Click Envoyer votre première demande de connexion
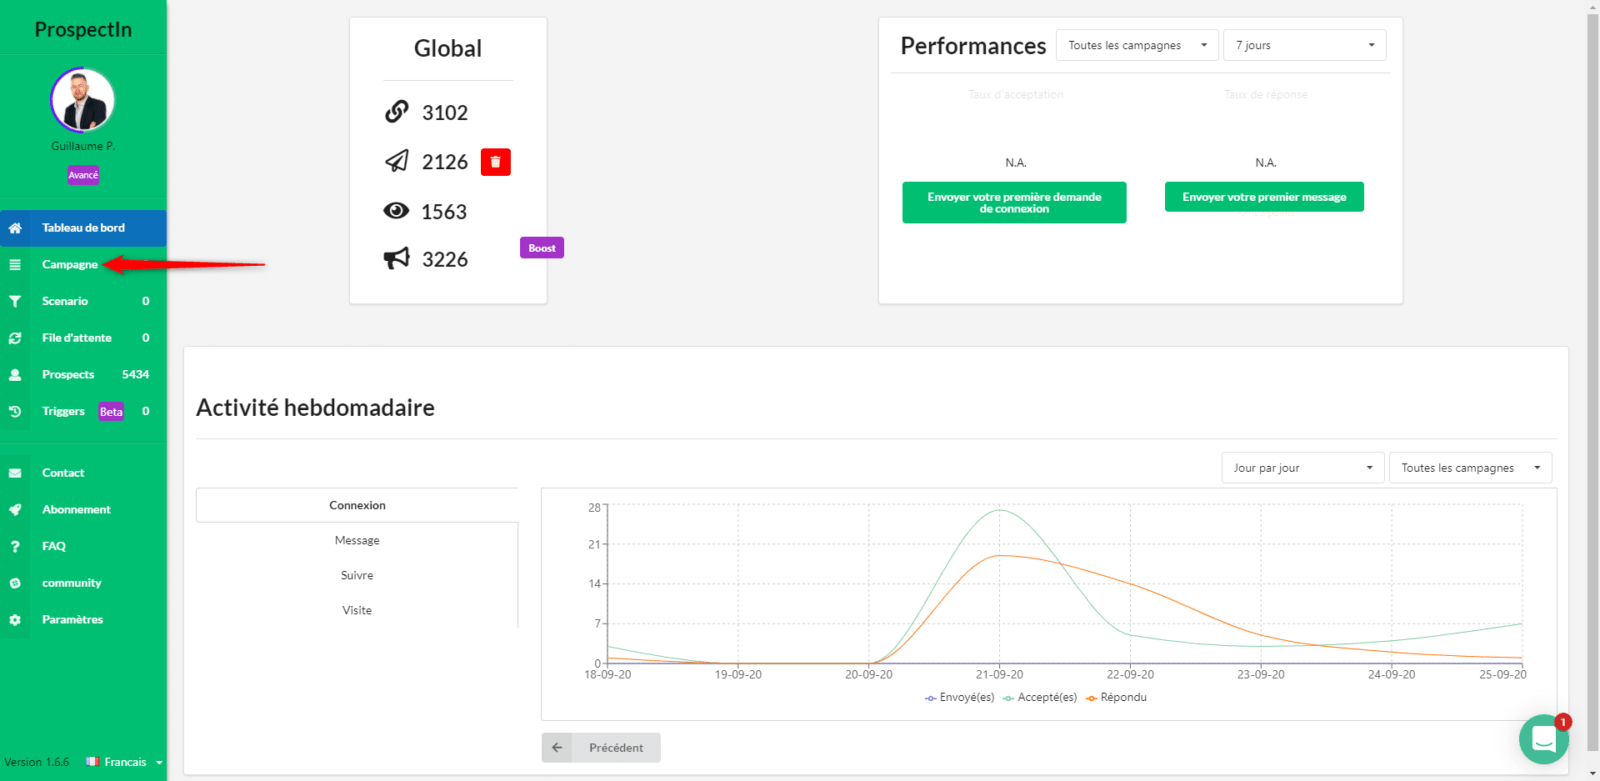1600x781 pixels. click(x=1014, y=202)
